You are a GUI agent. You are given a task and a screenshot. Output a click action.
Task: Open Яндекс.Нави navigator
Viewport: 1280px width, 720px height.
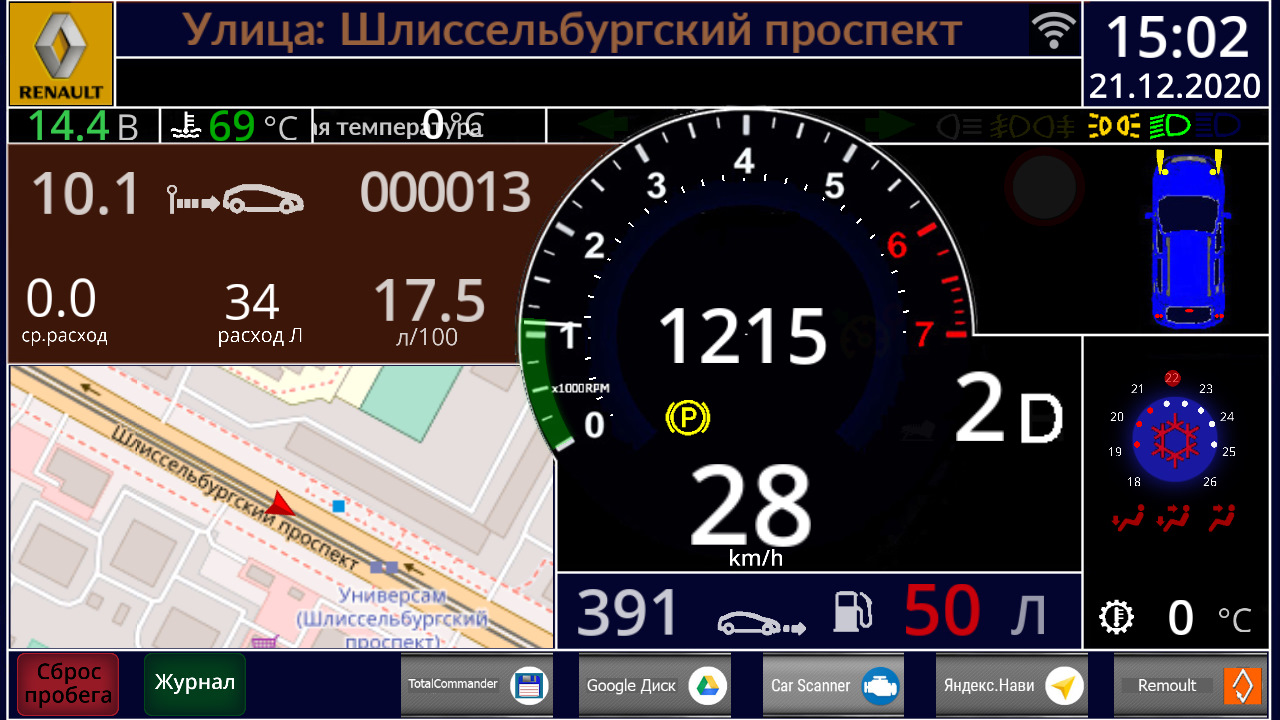[1012, 685]
